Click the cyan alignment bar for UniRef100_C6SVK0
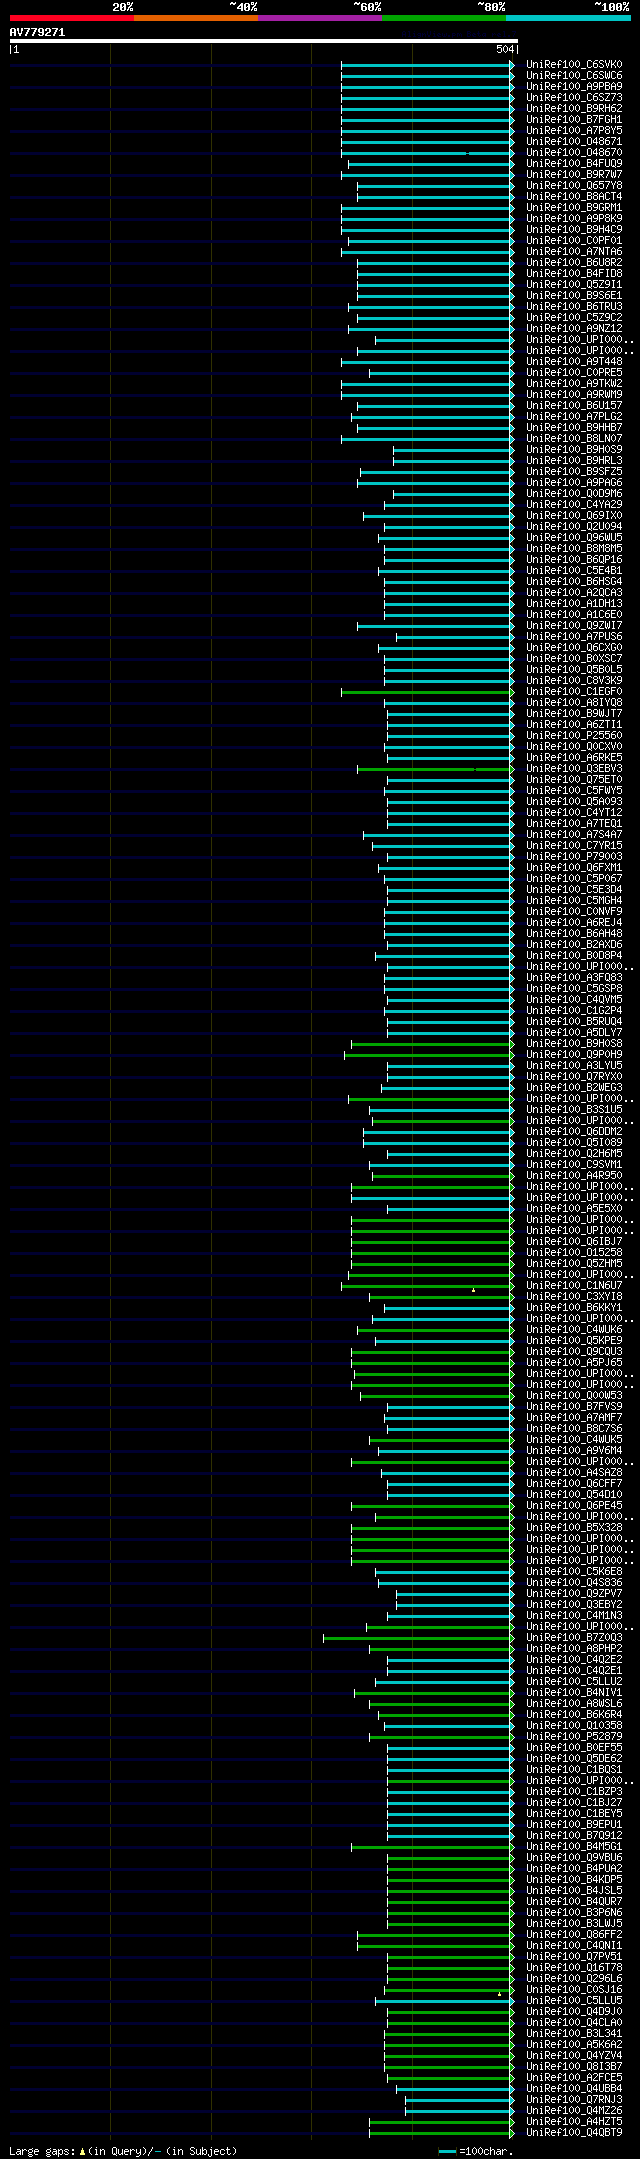This screenshot has height=2159, width=640. [x=428, y=64]
